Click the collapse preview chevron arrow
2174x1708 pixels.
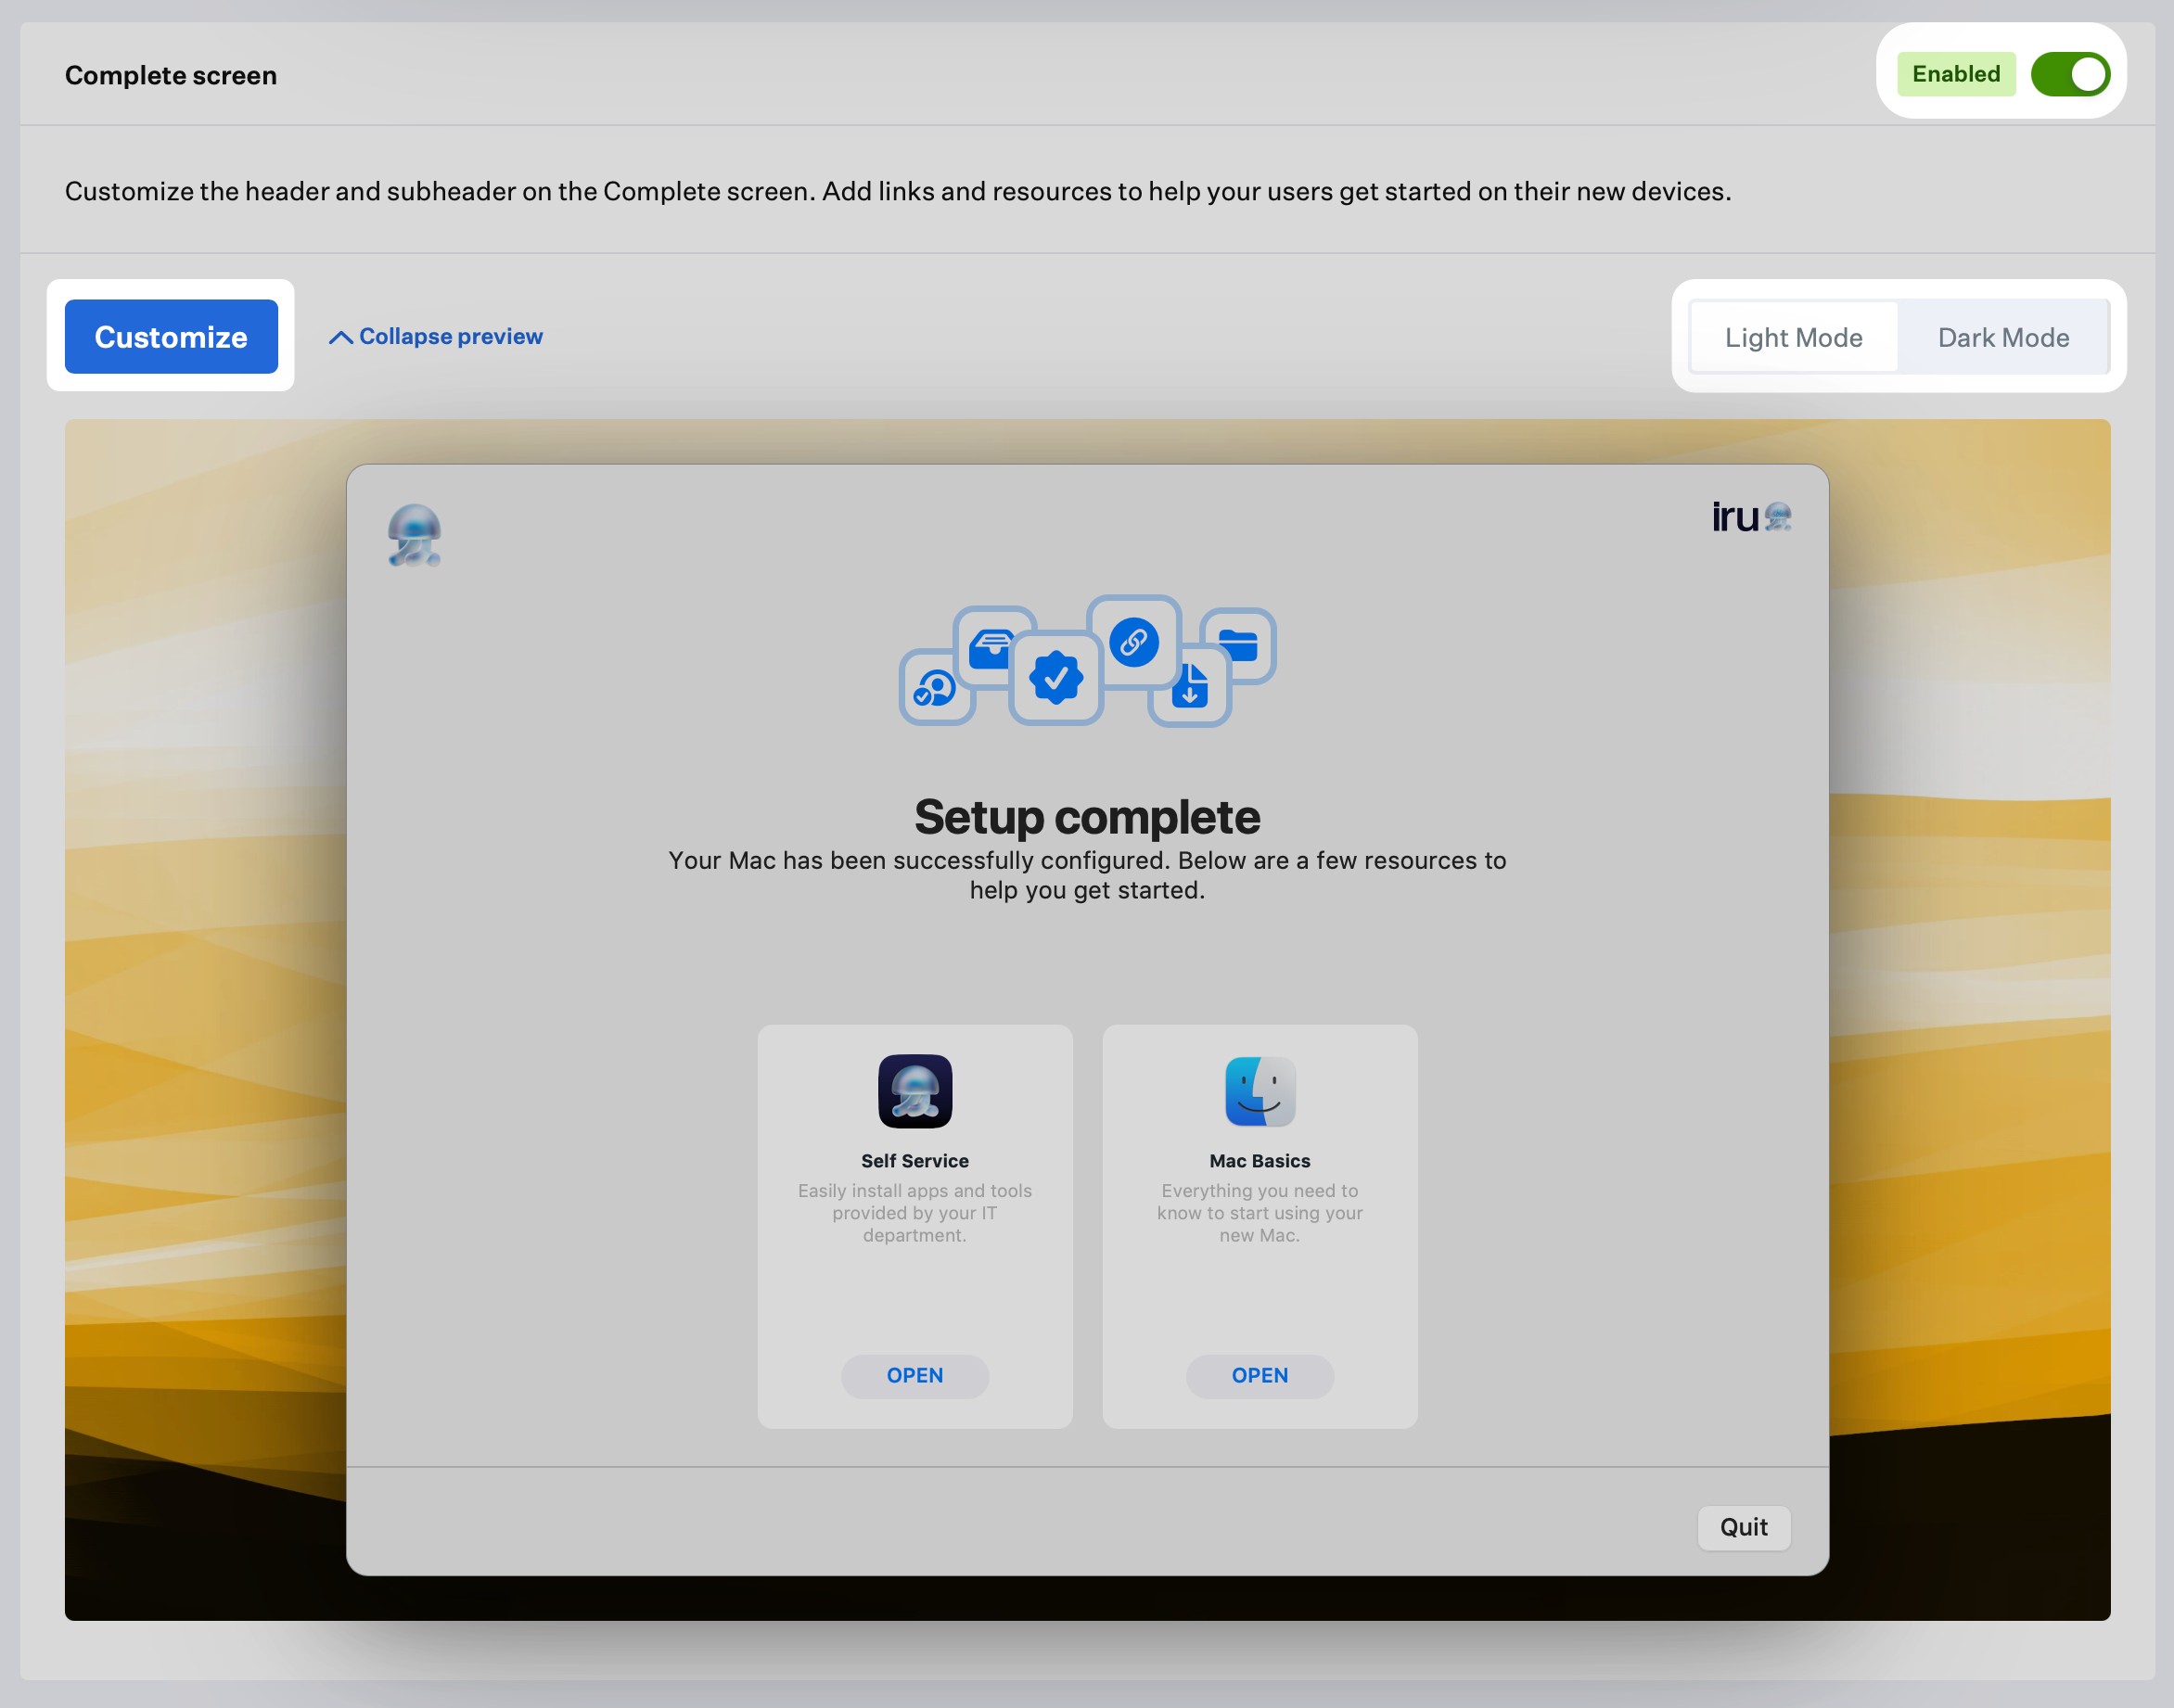tap(340, 338)
